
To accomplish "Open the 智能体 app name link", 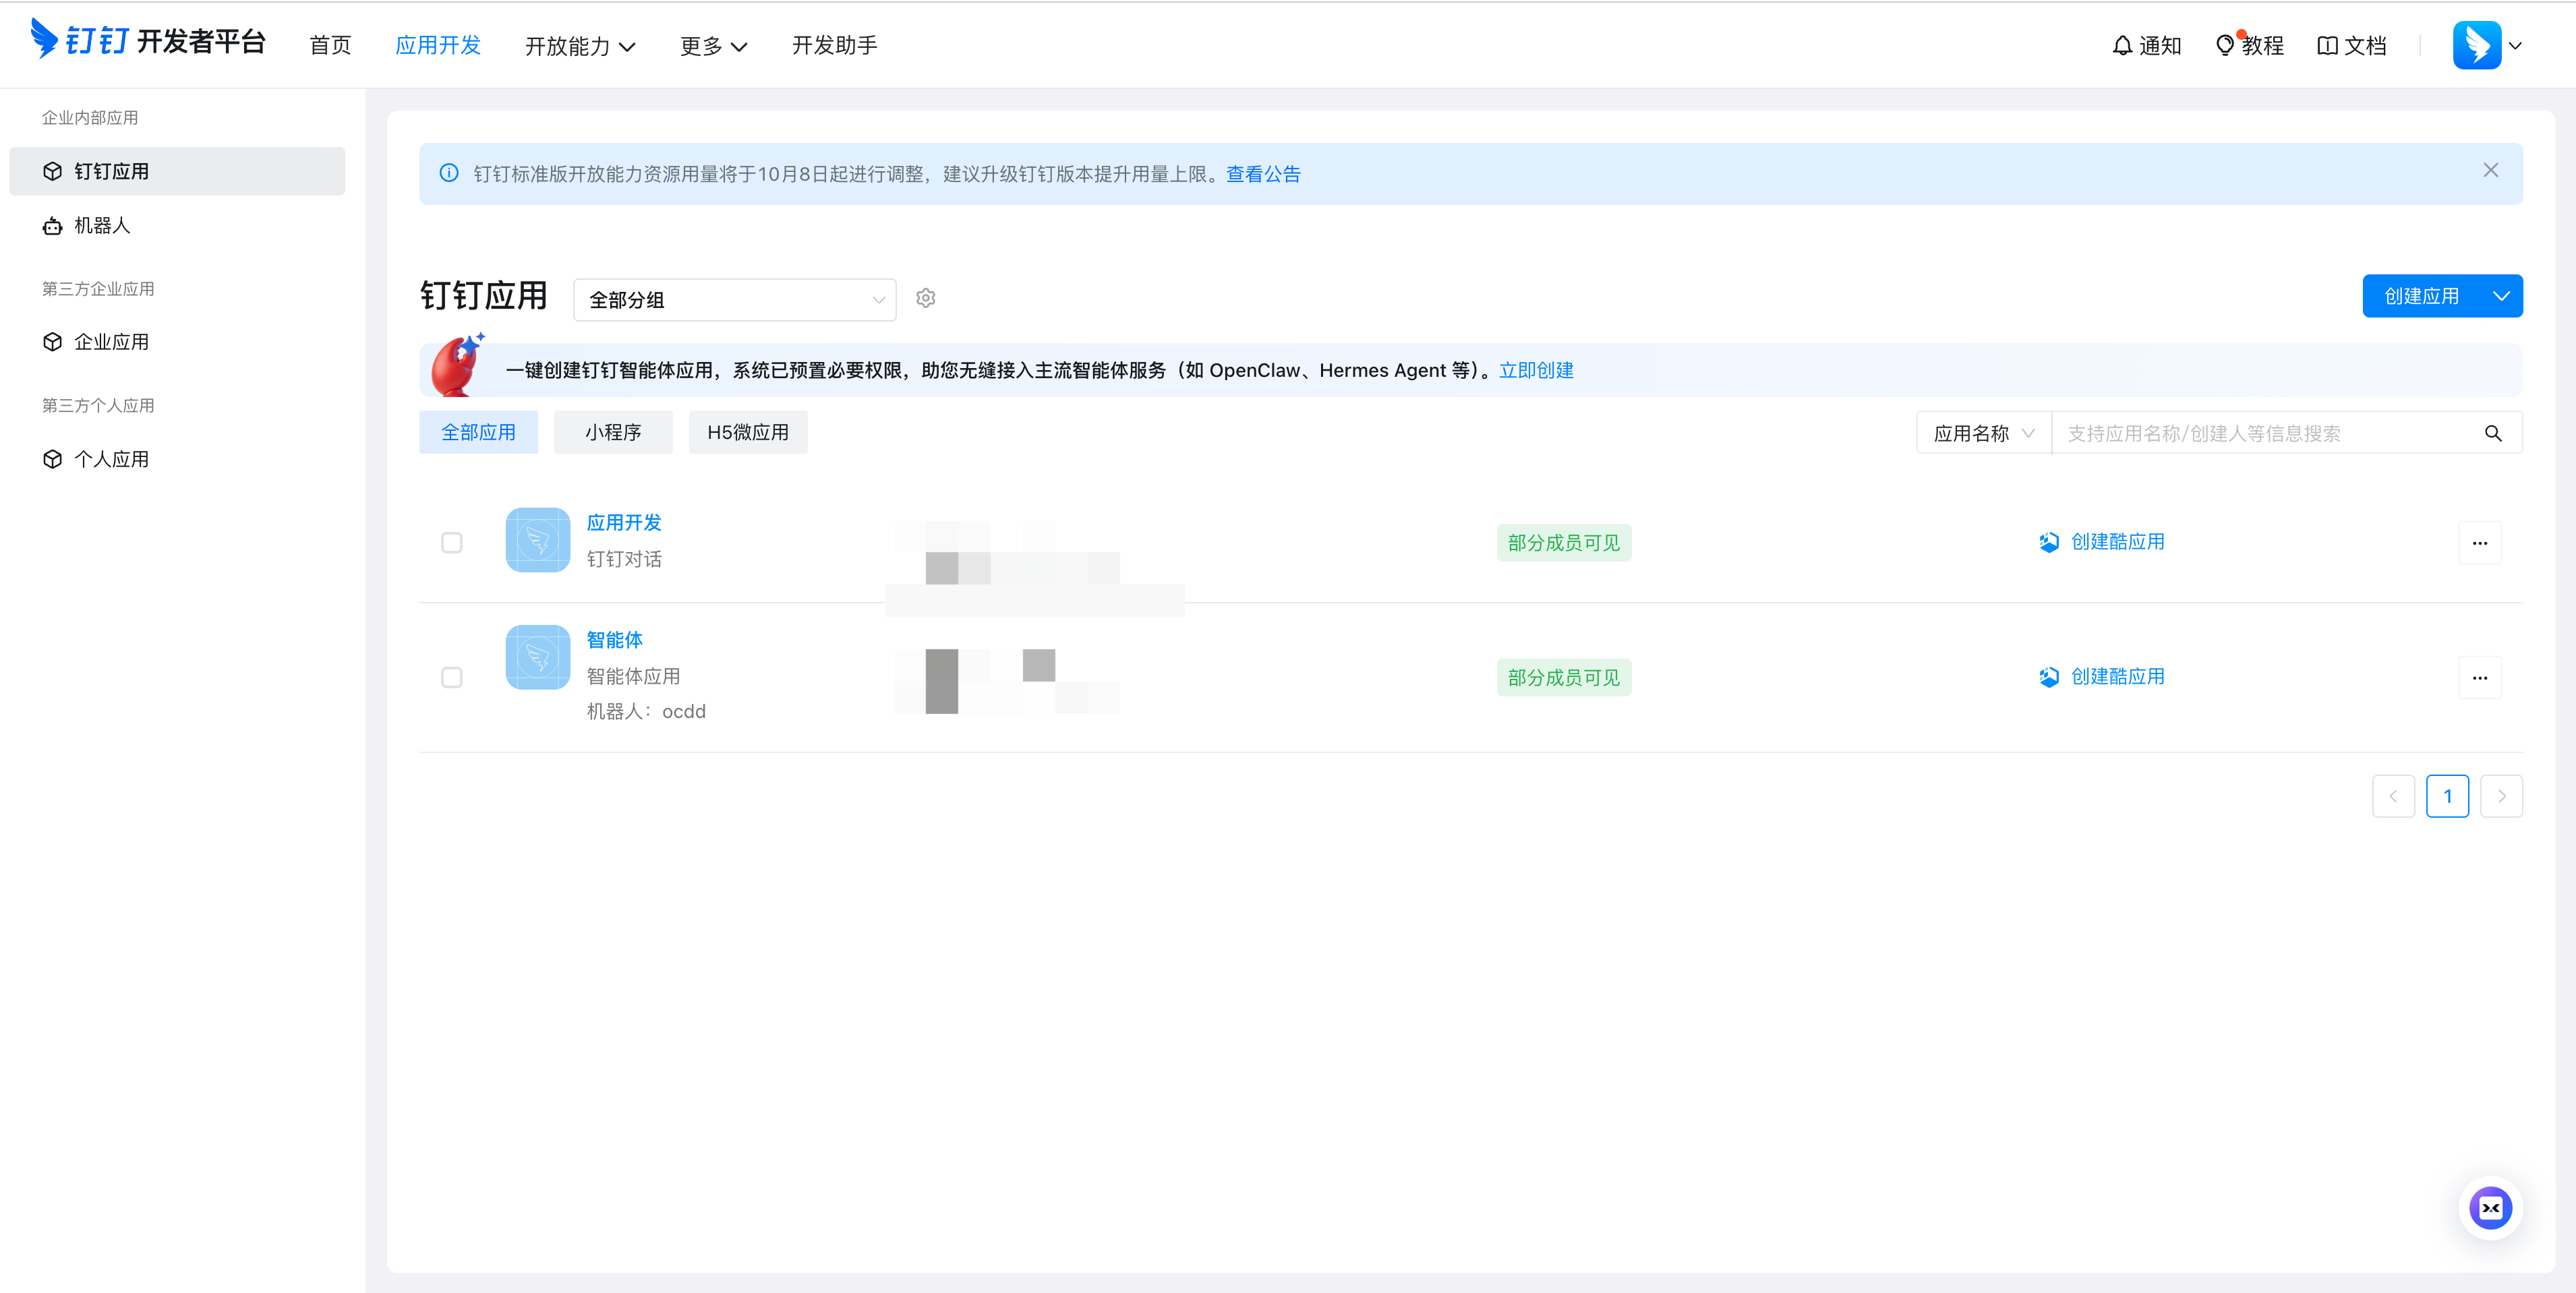I will pos(614,640).
